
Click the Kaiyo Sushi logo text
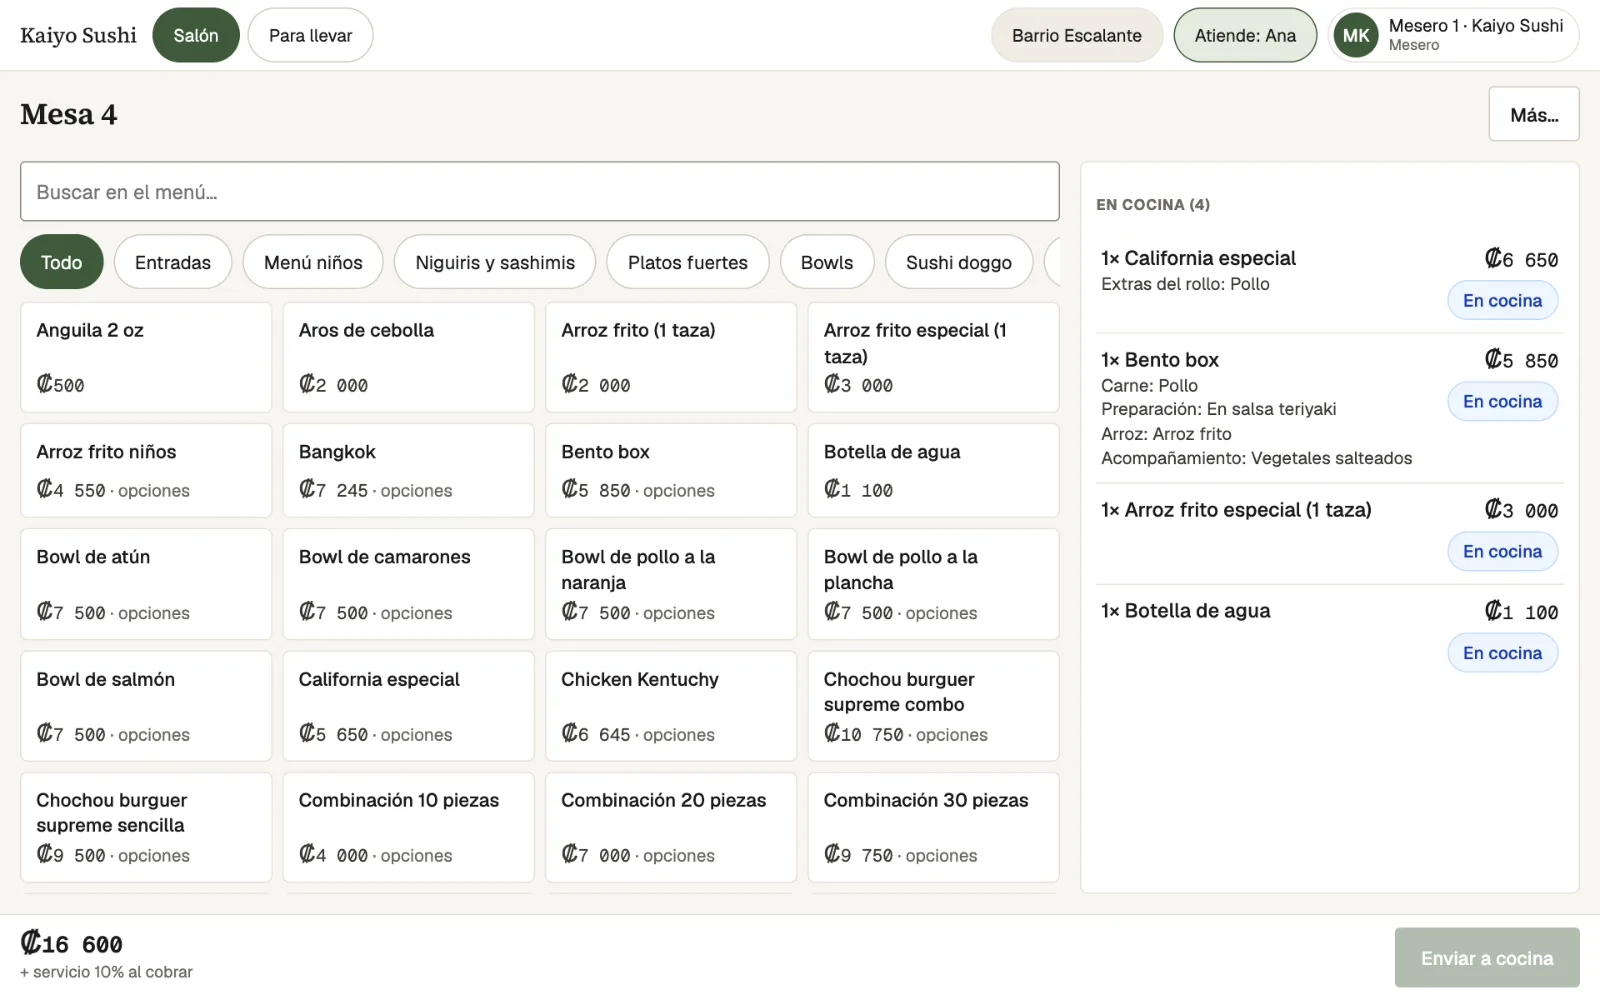point(78,35)
